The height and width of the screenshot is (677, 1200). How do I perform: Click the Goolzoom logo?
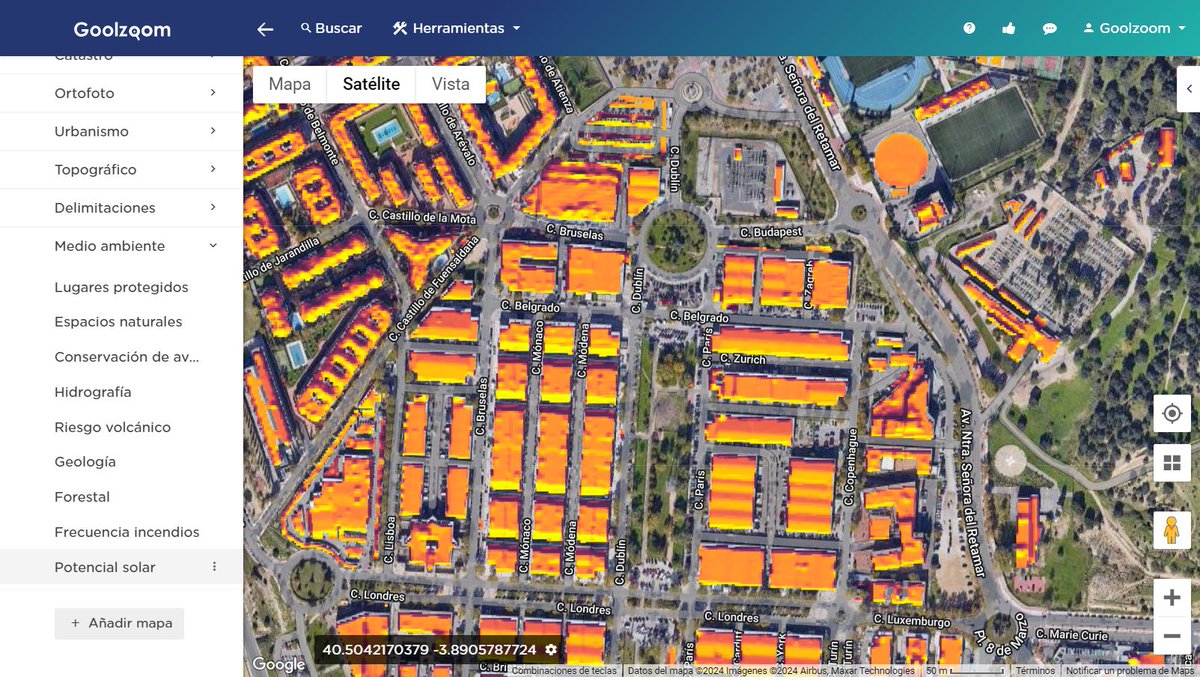coord(122,29)
